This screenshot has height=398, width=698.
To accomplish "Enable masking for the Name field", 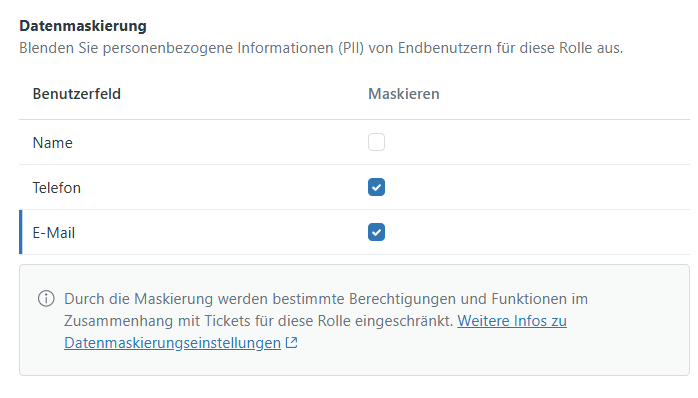I will click(376, 142).
